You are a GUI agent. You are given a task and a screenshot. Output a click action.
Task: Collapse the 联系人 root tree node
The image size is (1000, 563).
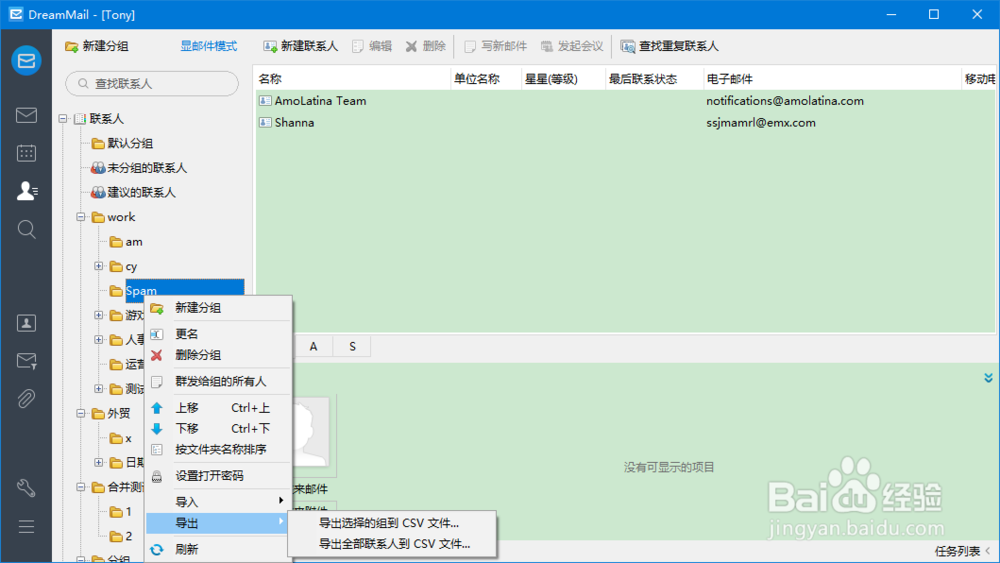point(63,119)
